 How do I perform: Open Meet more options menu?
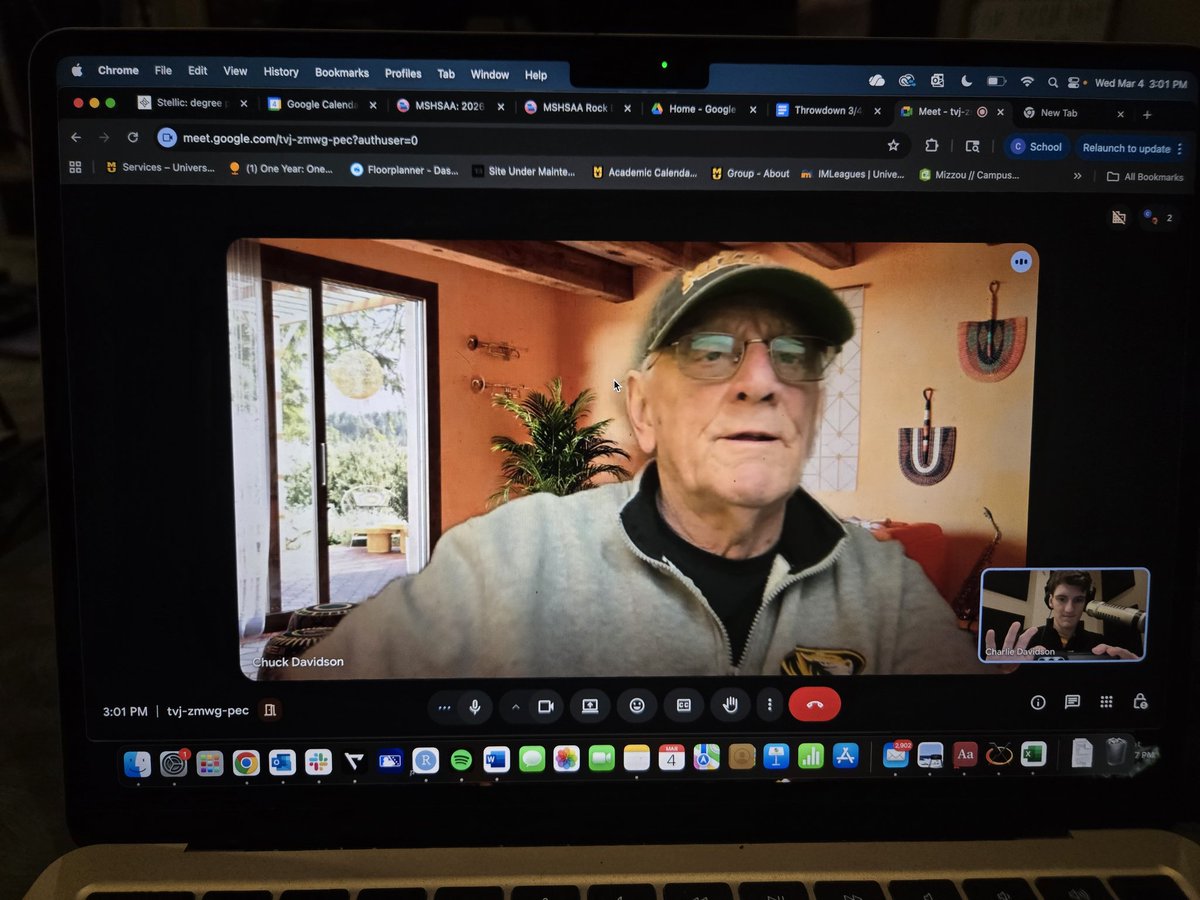769,705
